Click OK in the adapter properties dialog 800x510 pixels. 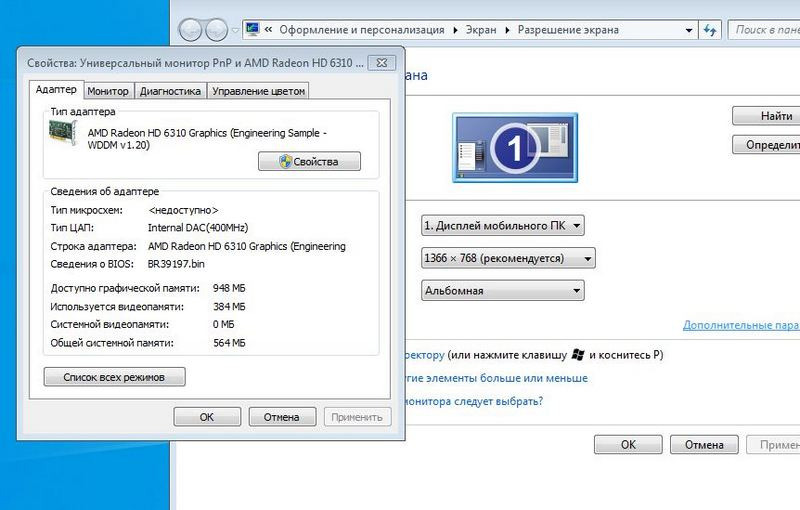(207, 417)
